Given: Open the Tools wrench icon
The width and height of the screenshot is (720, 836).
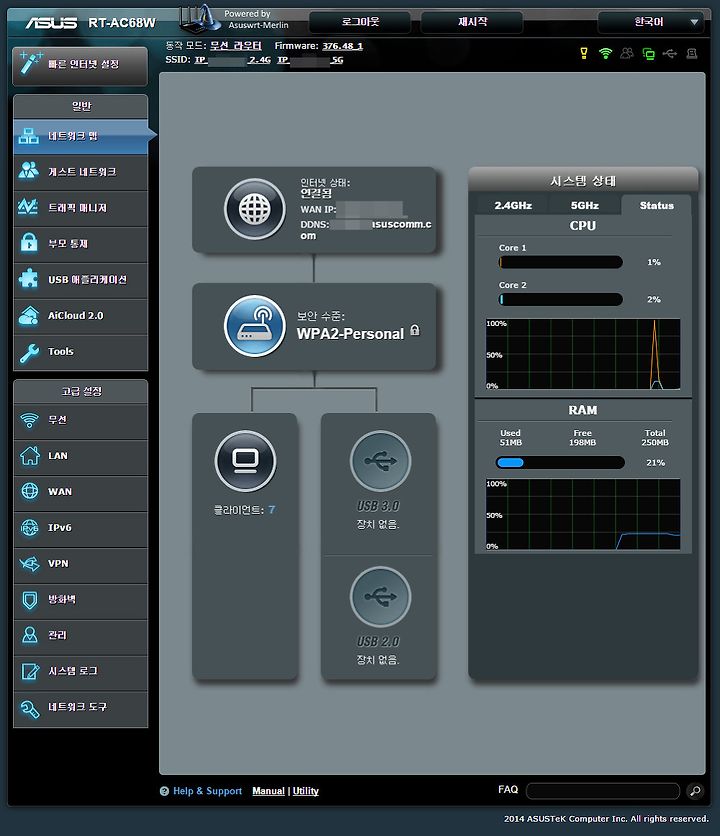Looking at the screenshot, I should 29,352.
